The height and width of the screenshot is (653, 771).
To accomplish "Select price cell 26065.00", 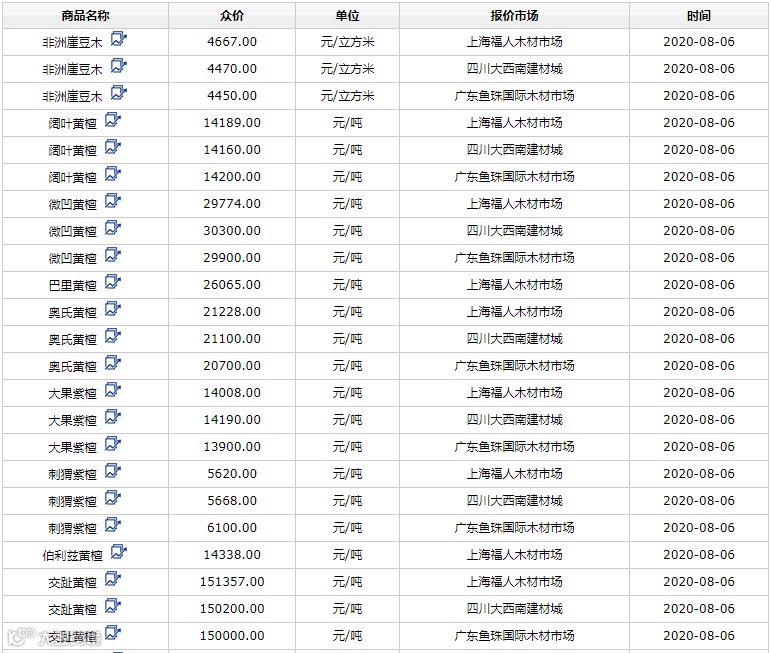I will coord(232,285).
